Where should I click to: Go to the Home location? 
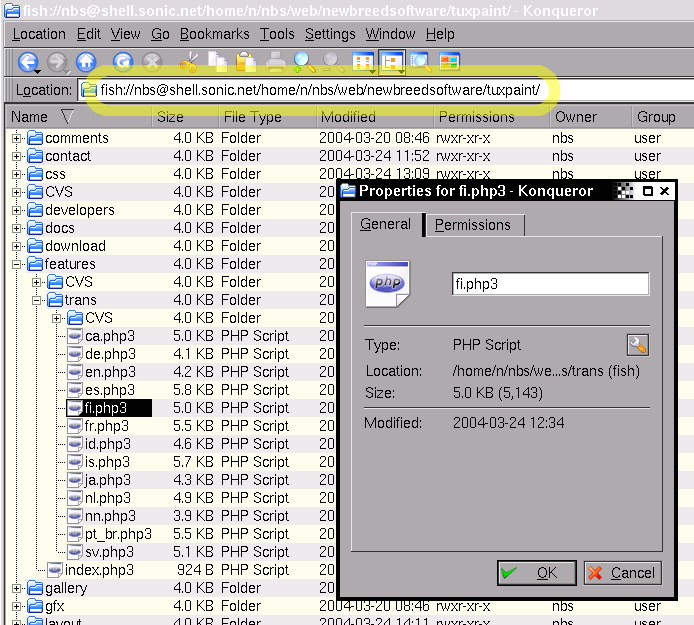pos(86,62)
